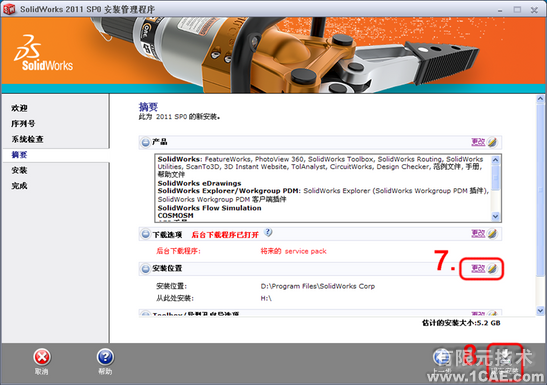Collapse the 下载选项 section
This screenshot has height=385, width=547.
145,234
